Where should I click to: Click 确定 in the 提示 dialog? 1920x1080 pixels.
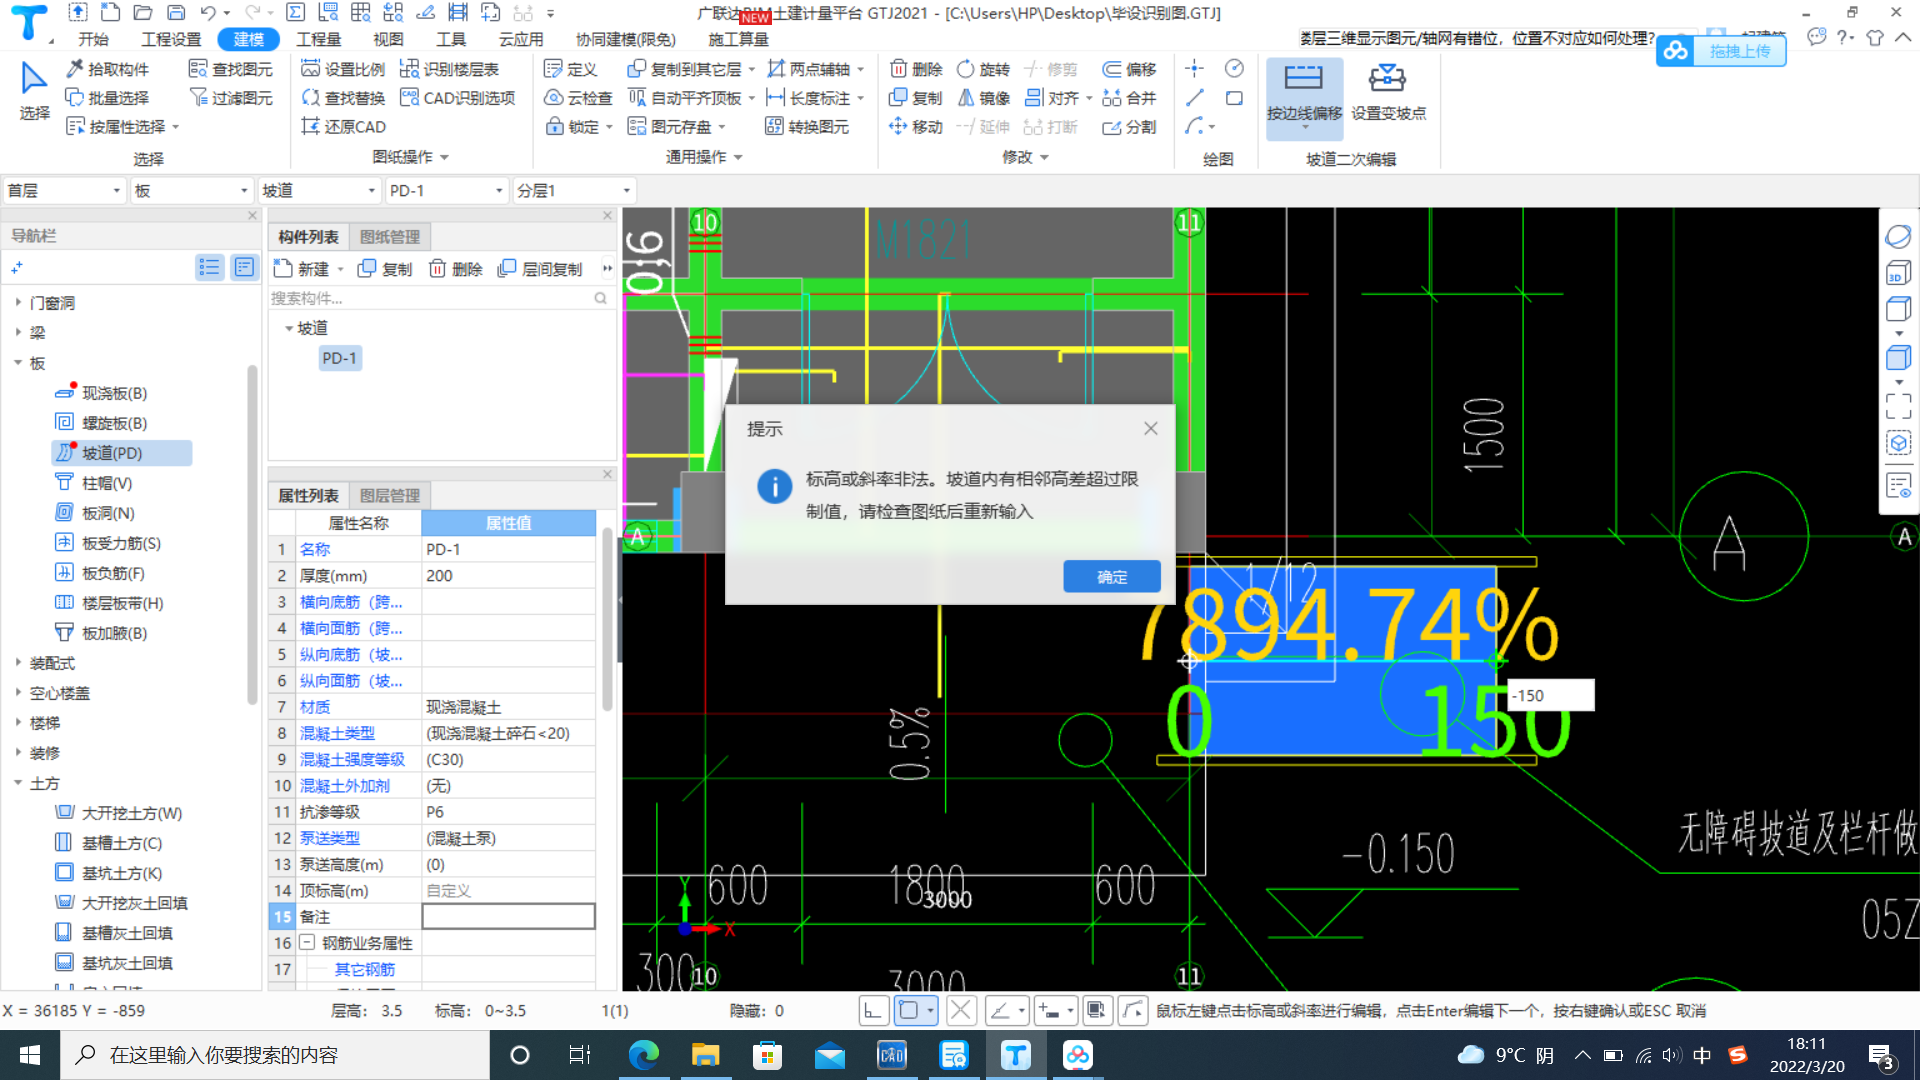click(x=1112, y=577)
